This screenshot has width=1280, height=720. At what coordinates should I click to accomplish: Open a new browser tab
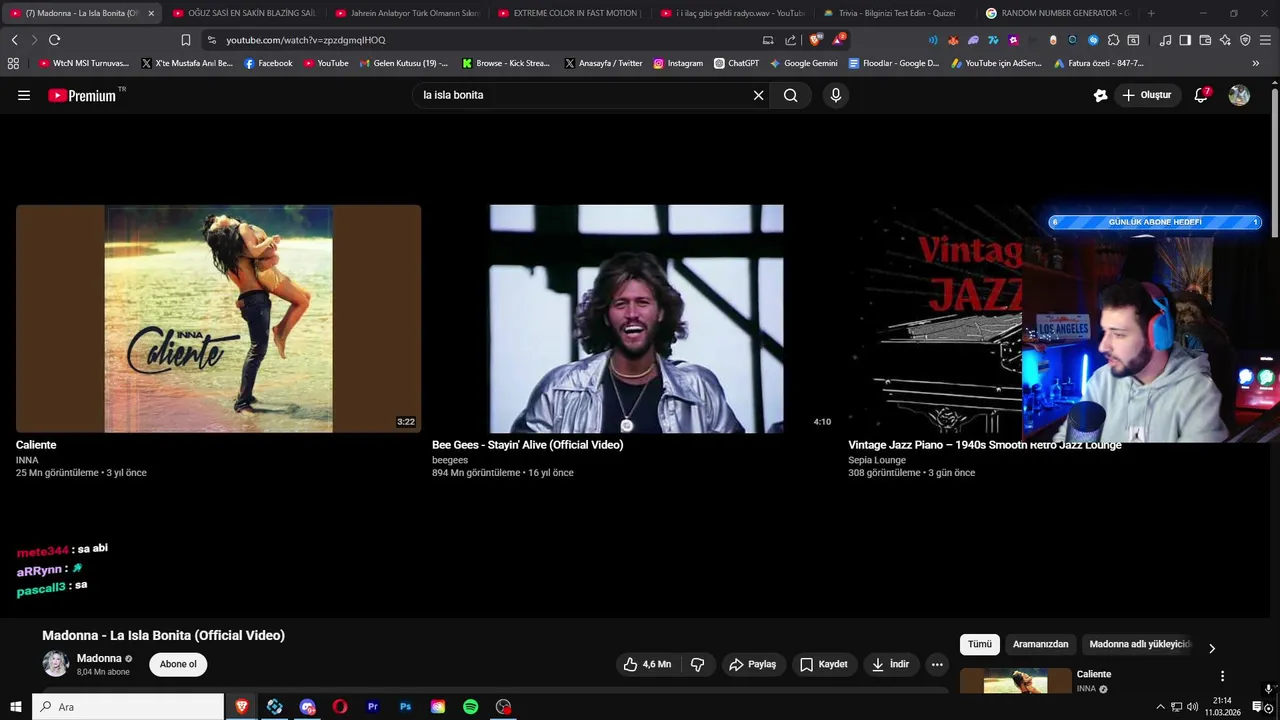pyautogui.click(x=1151, y=13)
